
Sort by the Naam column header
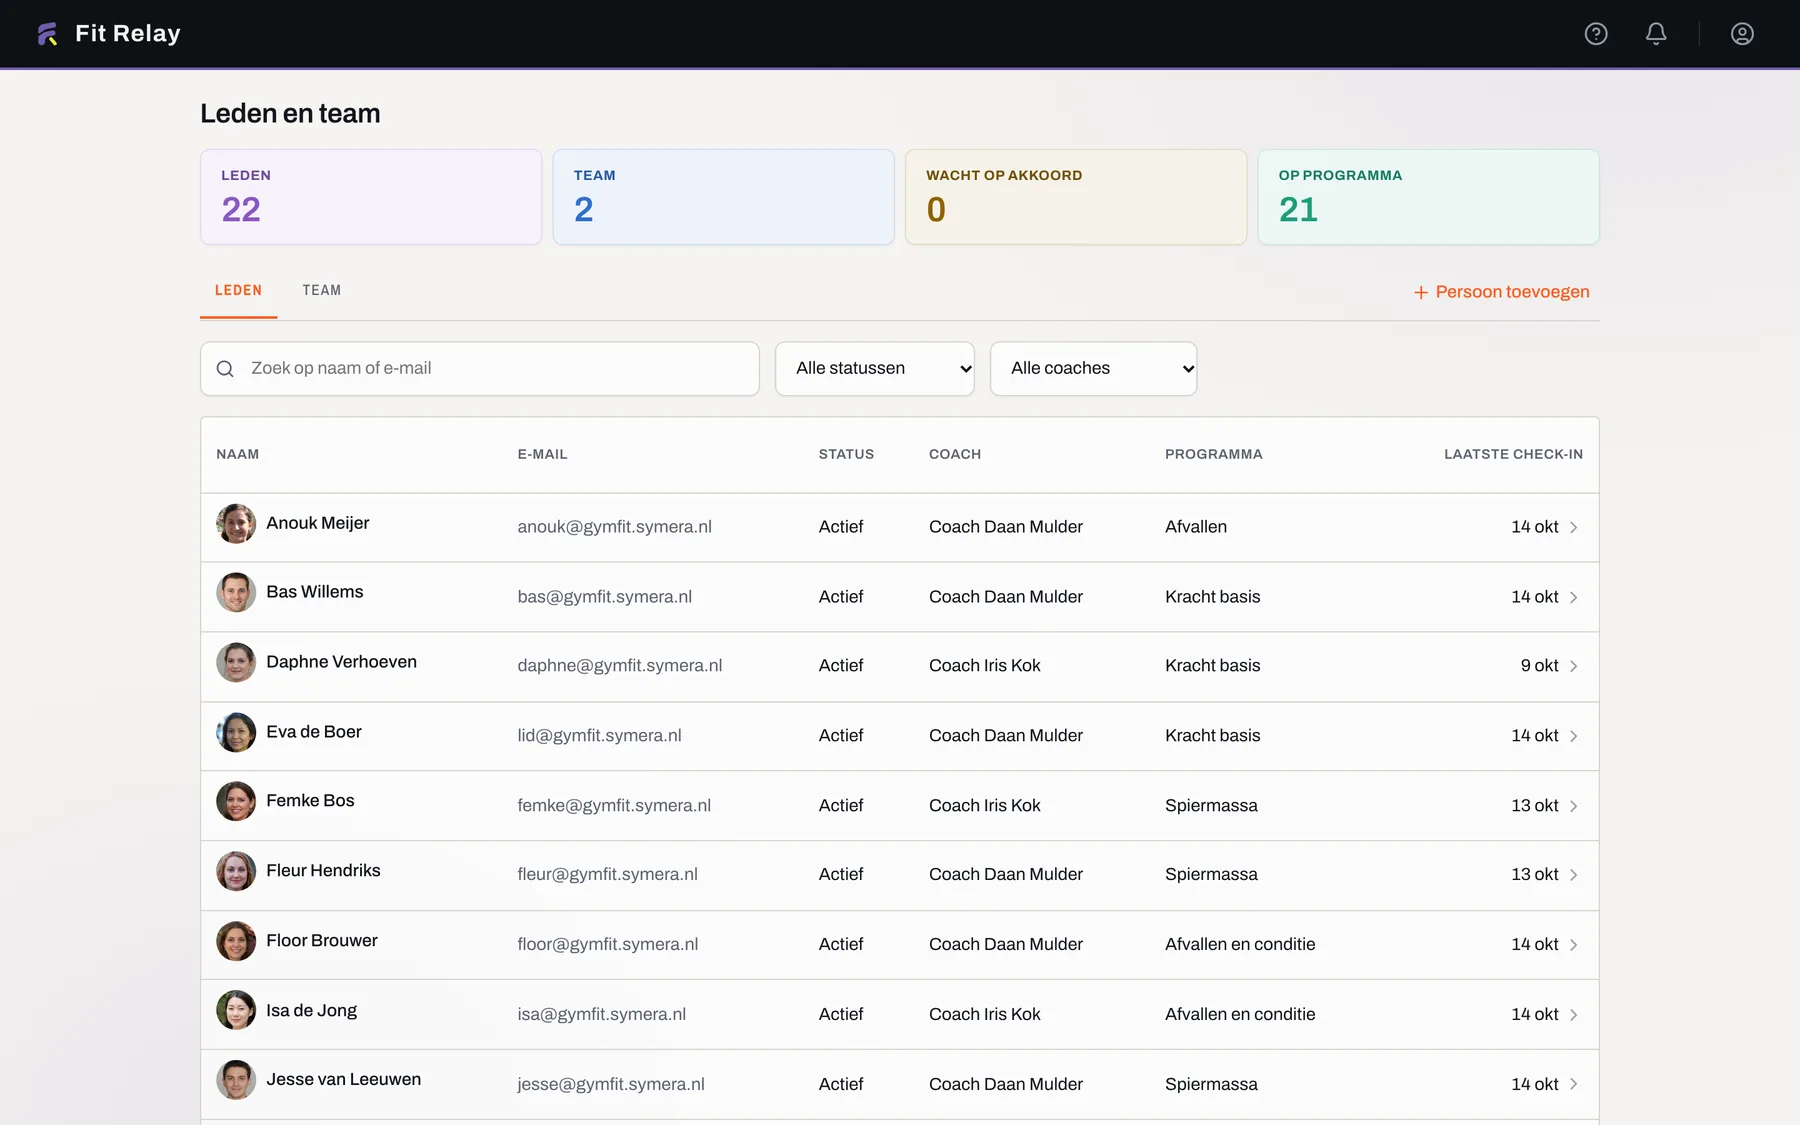pyautogui.click(x=238, y=454)
